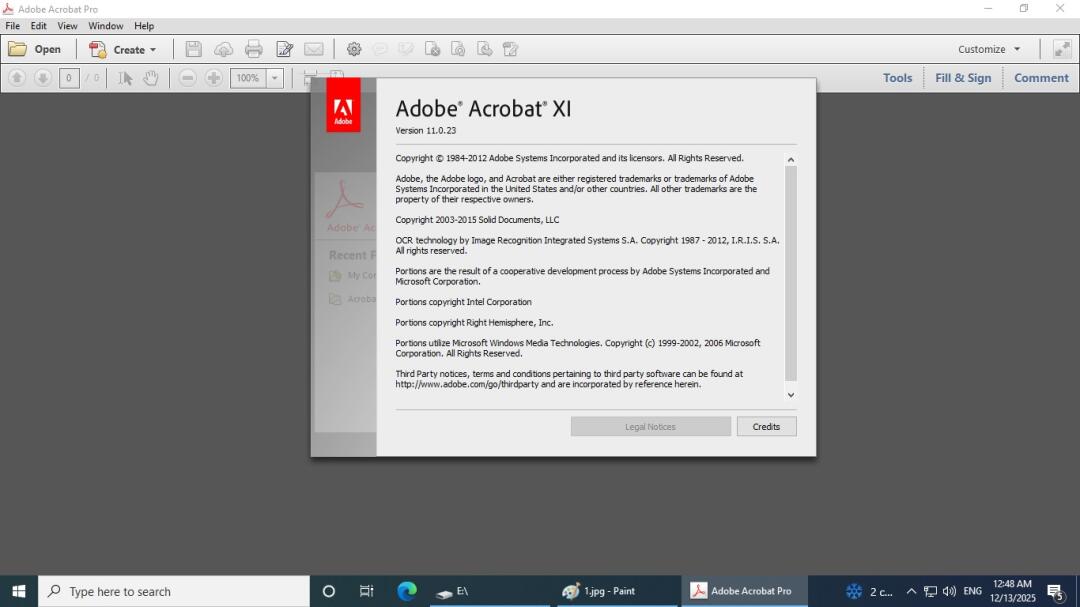Click the red Adobe logo in the dialog
Image resolution: width=1080 pixels, height=607 pixels.
(343, 105)
